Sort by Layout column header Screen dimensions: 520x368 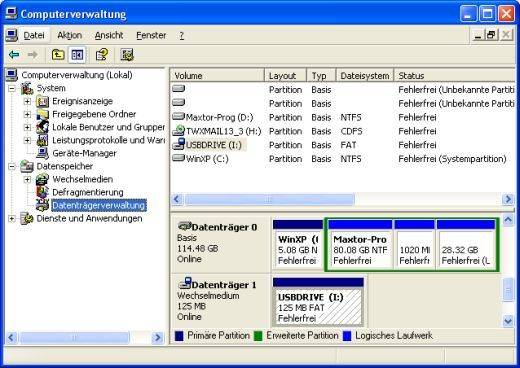click(286, 76)
